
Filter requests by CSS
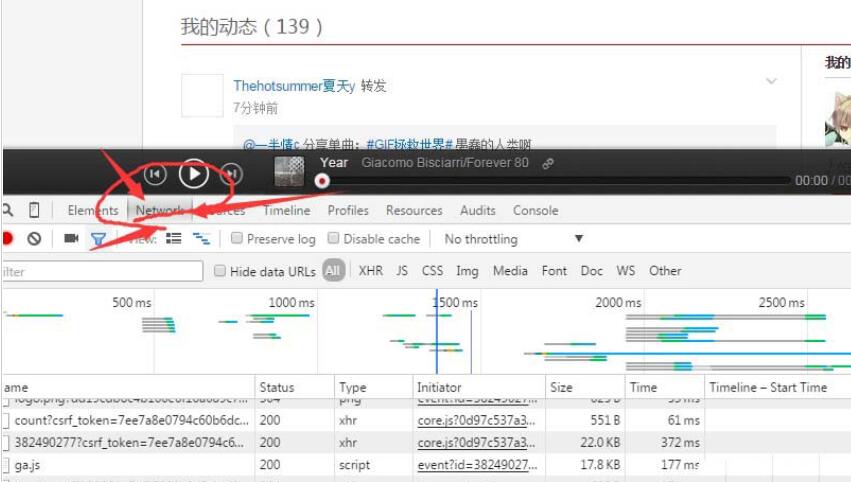click(x=433, y=270)
